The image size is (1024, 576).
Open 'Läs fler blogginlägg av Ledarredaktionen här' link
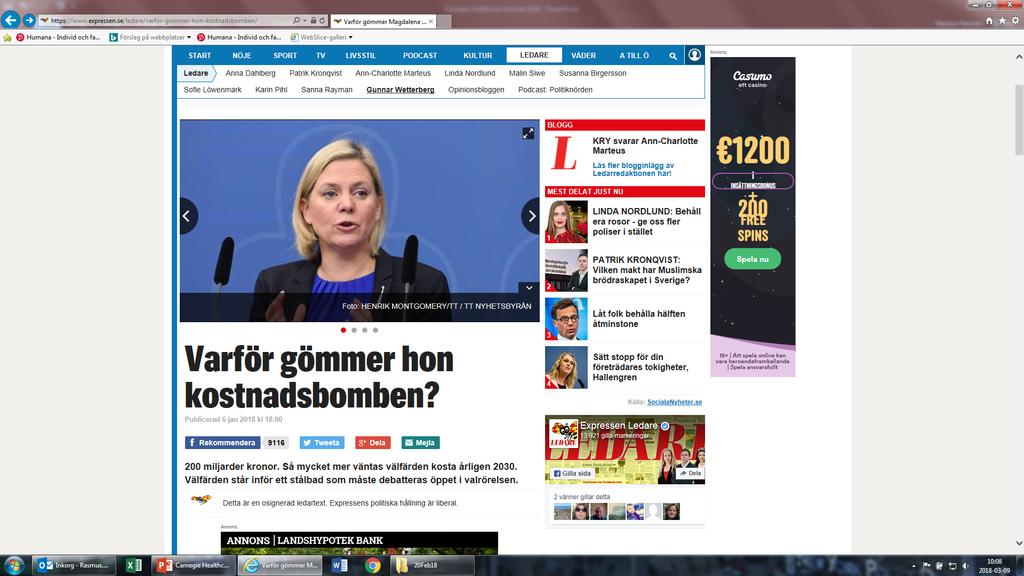(633, 169)
